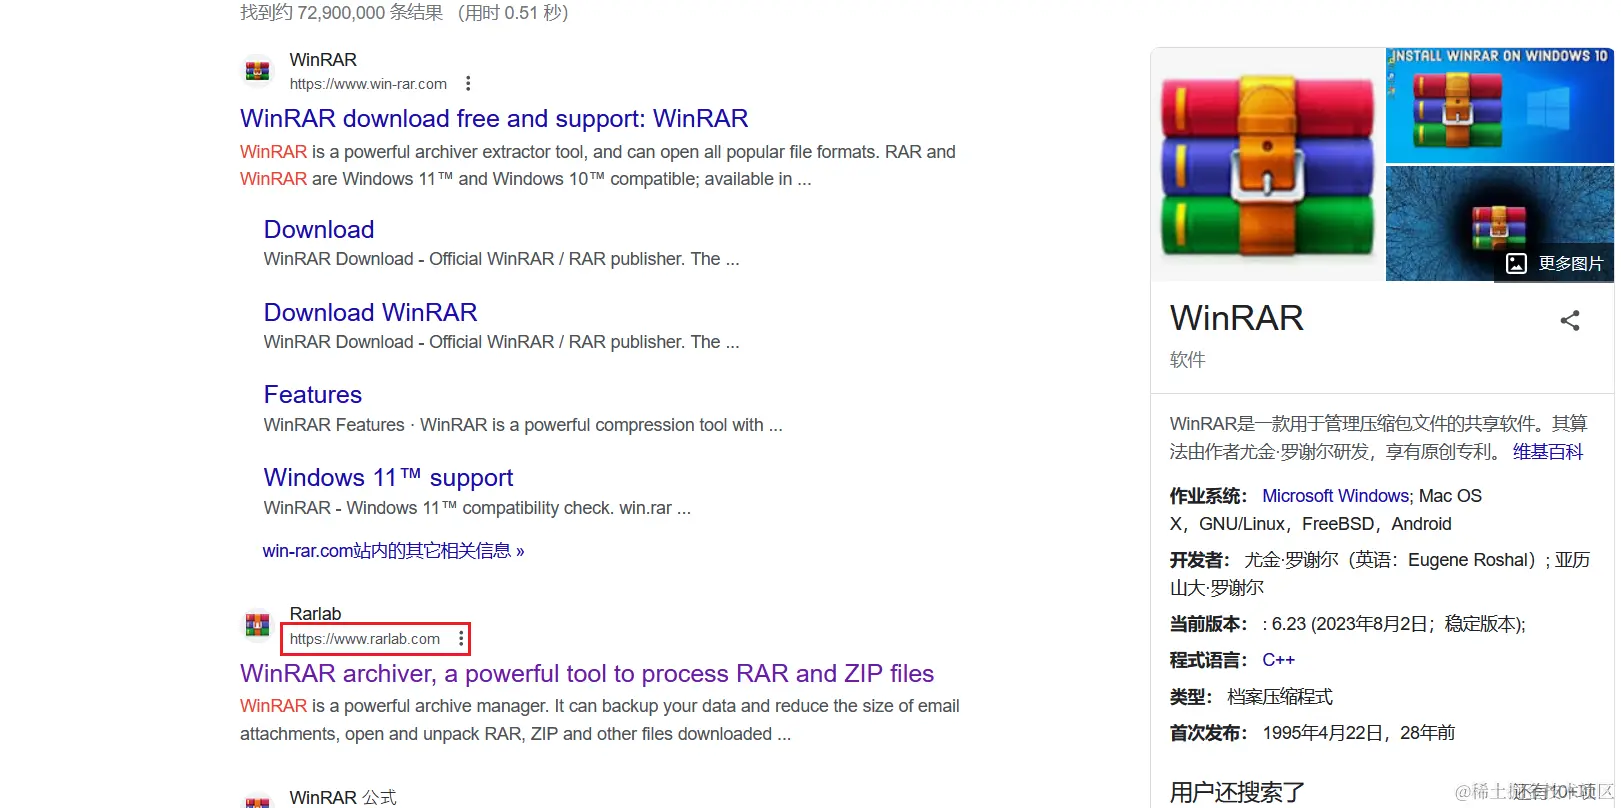Click the WinRAR favicon beside 'WinRAR 公式' result
The width and height of the screenshot is (1621, 808).
pos(258,802)
